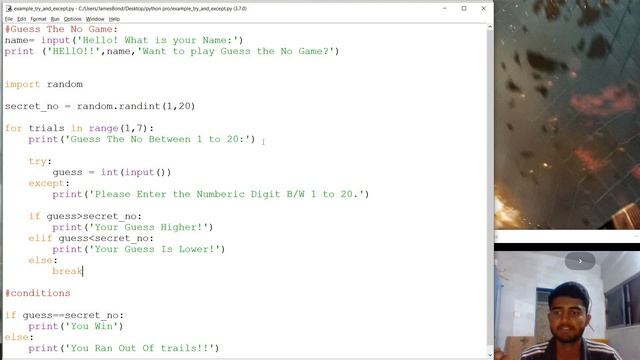
Task: Click the 'guess = int(input())' line
Action: (112, 172)
